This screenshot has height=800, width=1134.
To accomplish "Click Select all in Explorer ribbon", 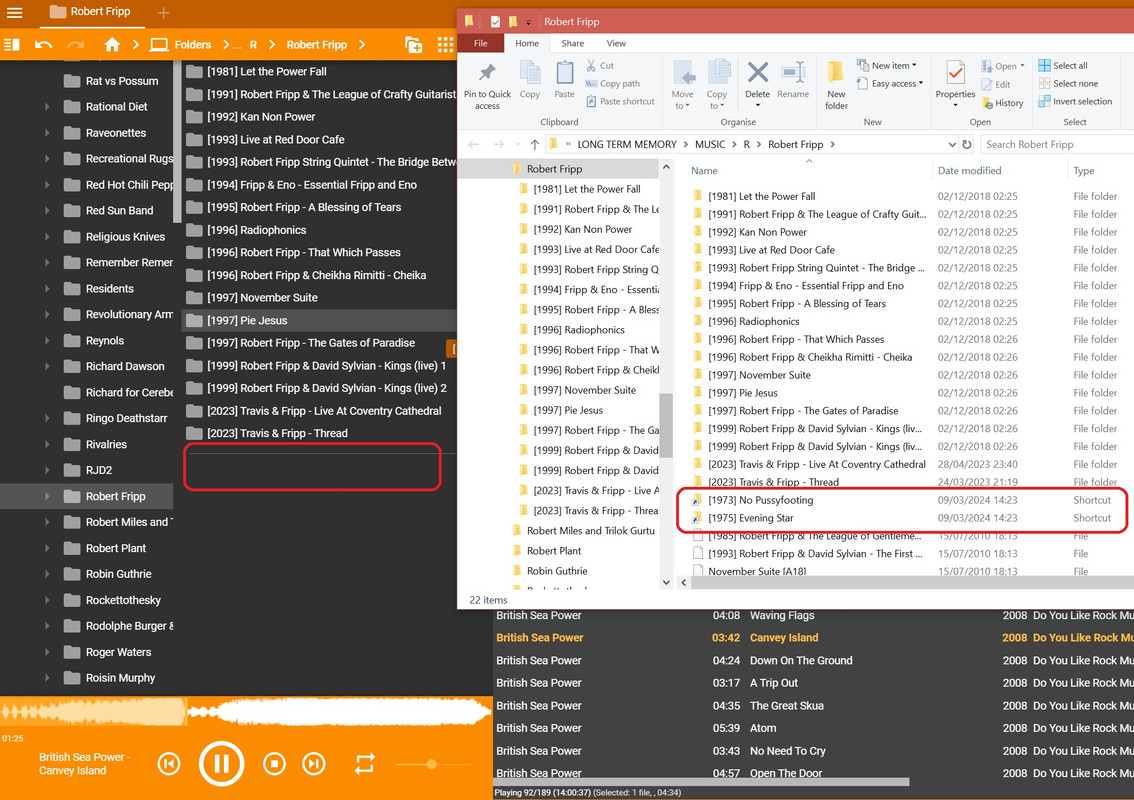I will (1063, 66).
